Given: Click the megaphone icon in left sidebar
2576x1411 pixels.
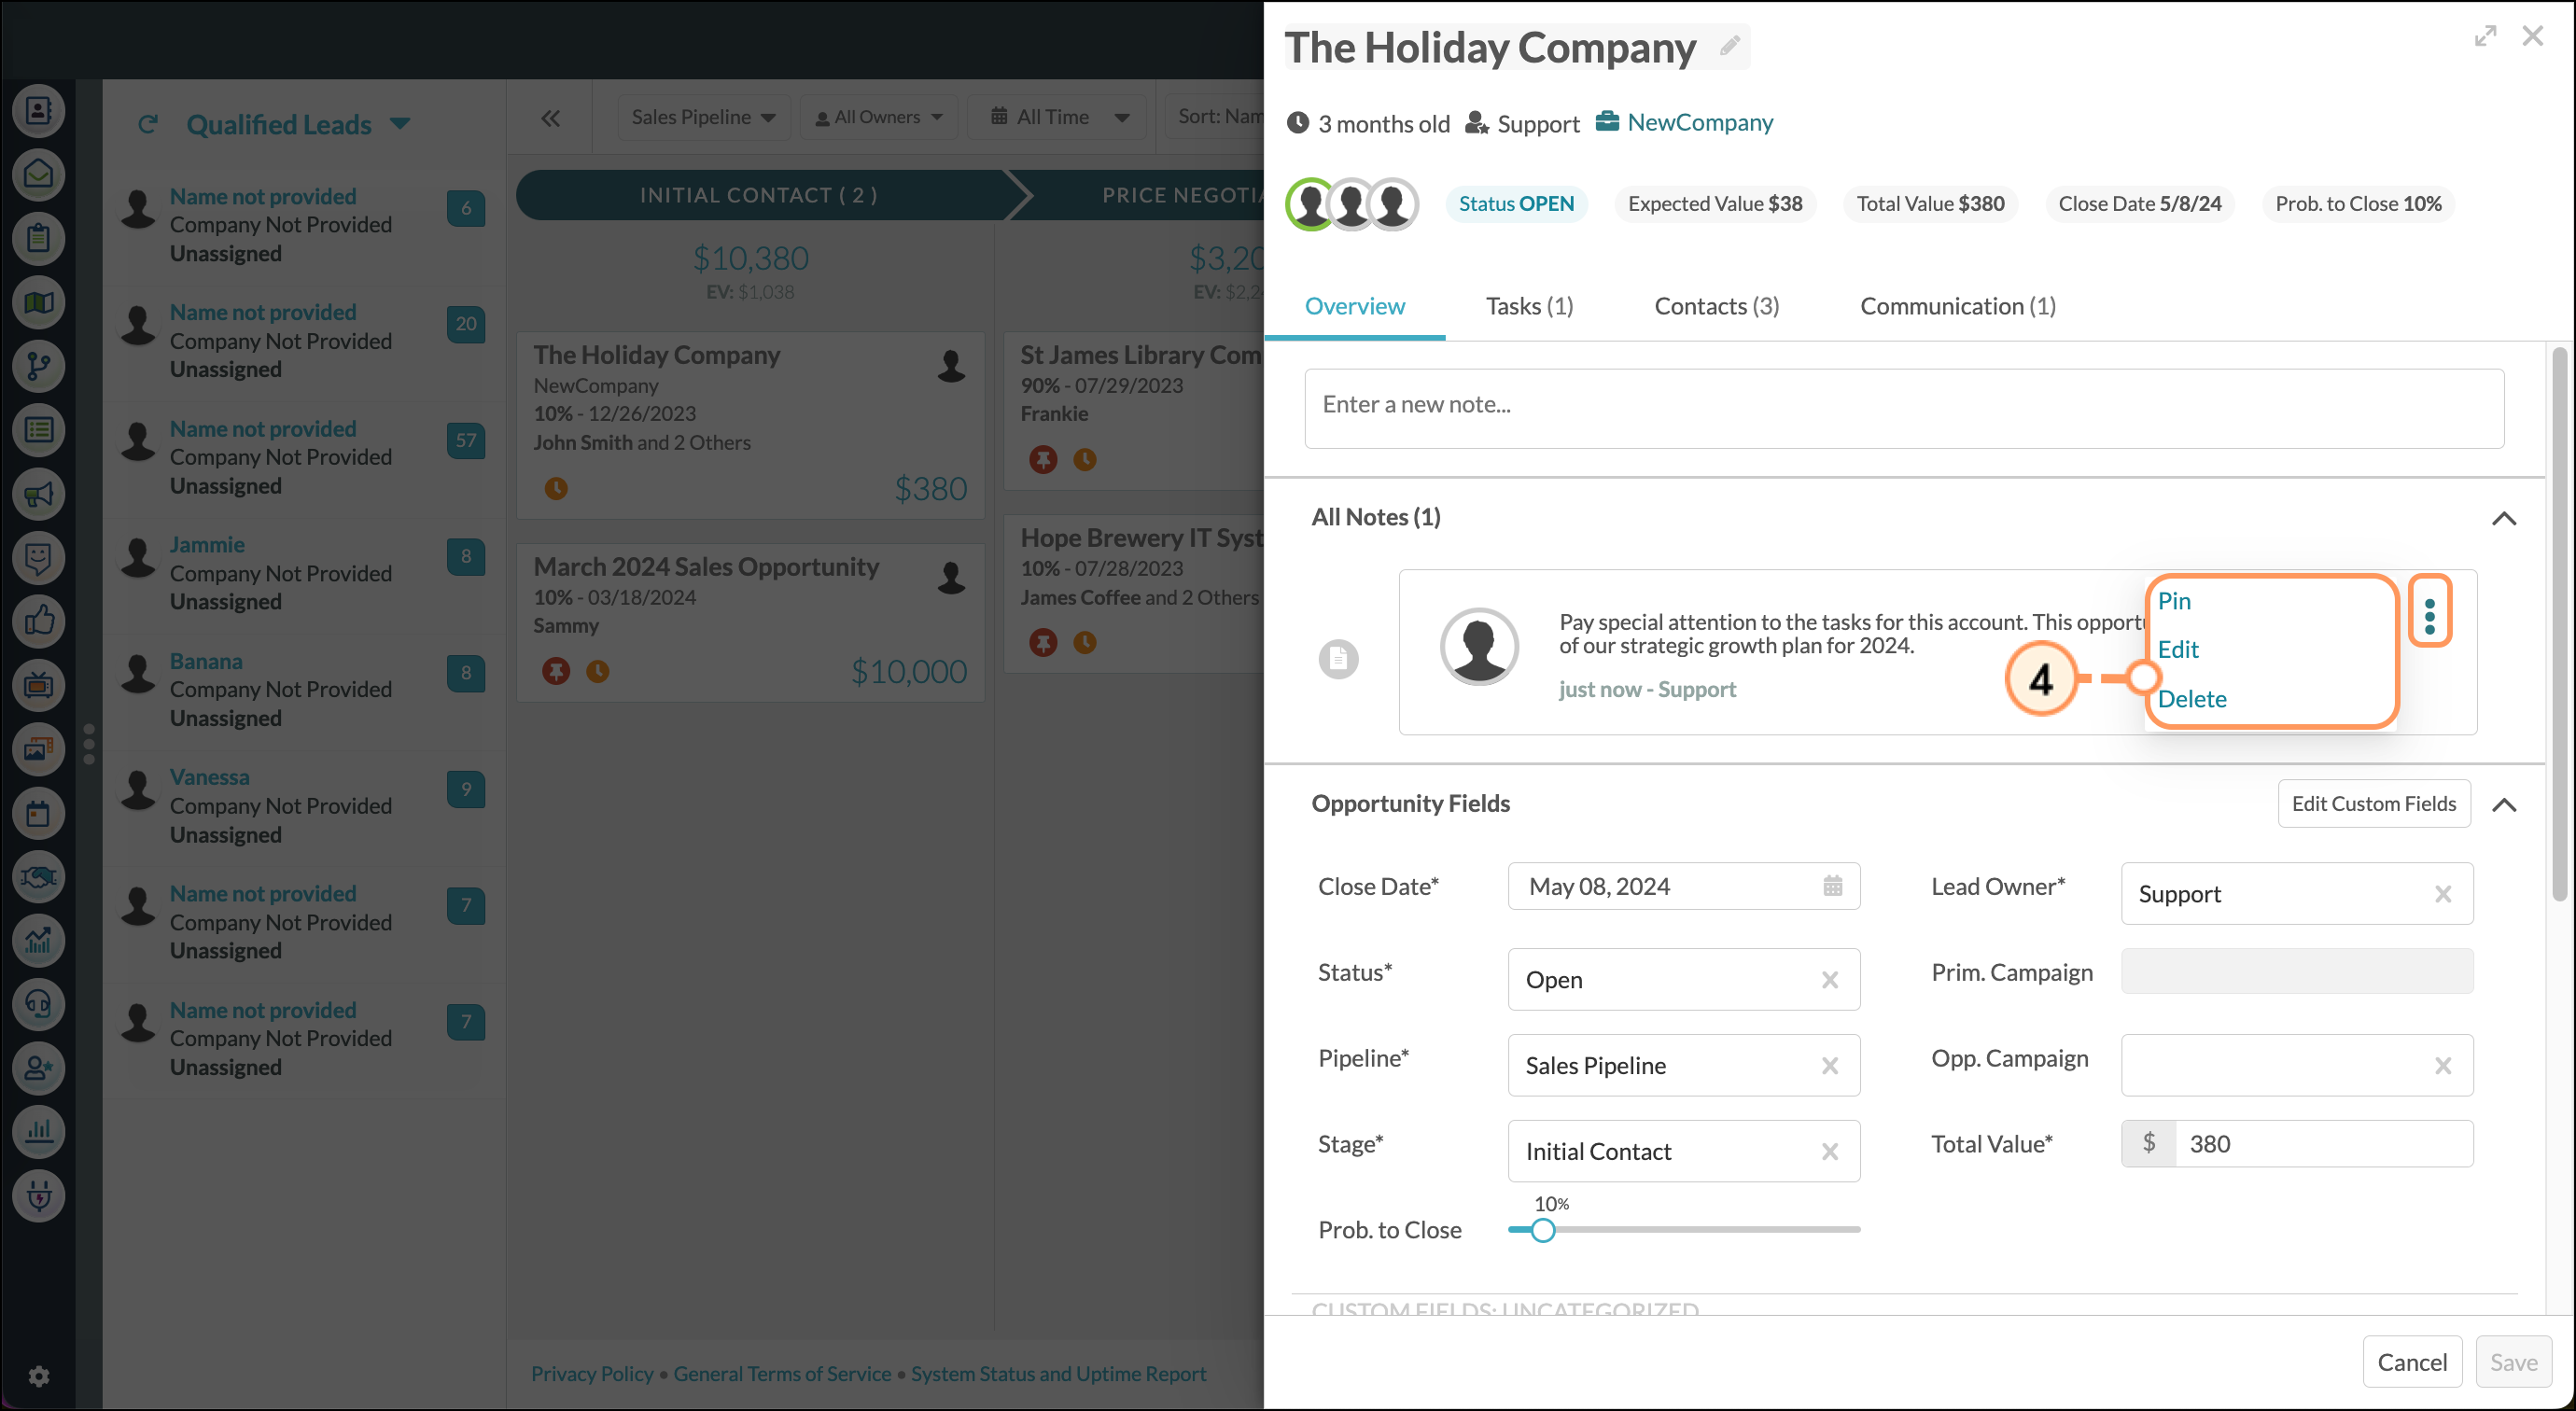Looking at the screenshot, I should click(x=39, y=494).
